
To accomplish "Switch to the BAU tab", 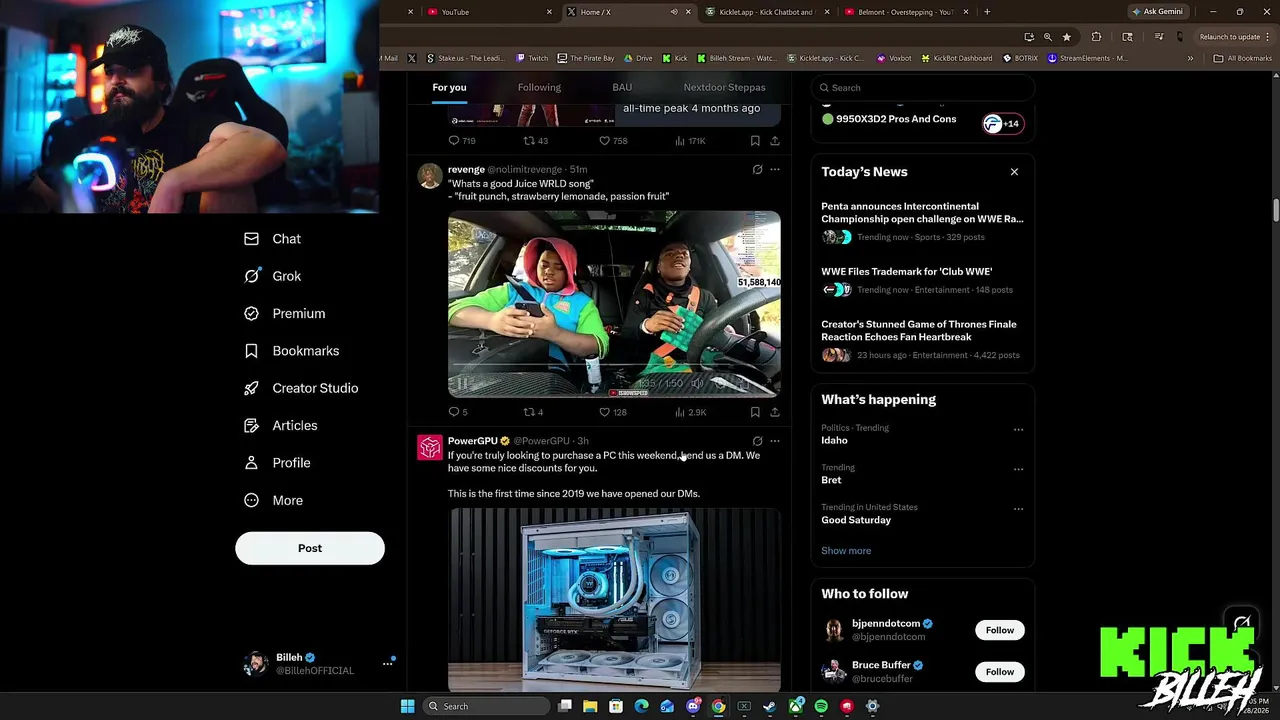I will 622,87.
